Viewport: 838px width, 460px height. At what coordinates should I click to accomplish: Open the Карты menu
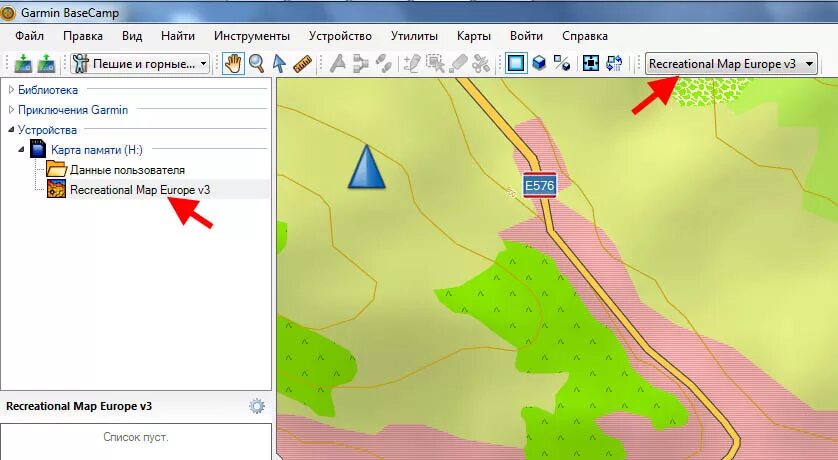474,36
